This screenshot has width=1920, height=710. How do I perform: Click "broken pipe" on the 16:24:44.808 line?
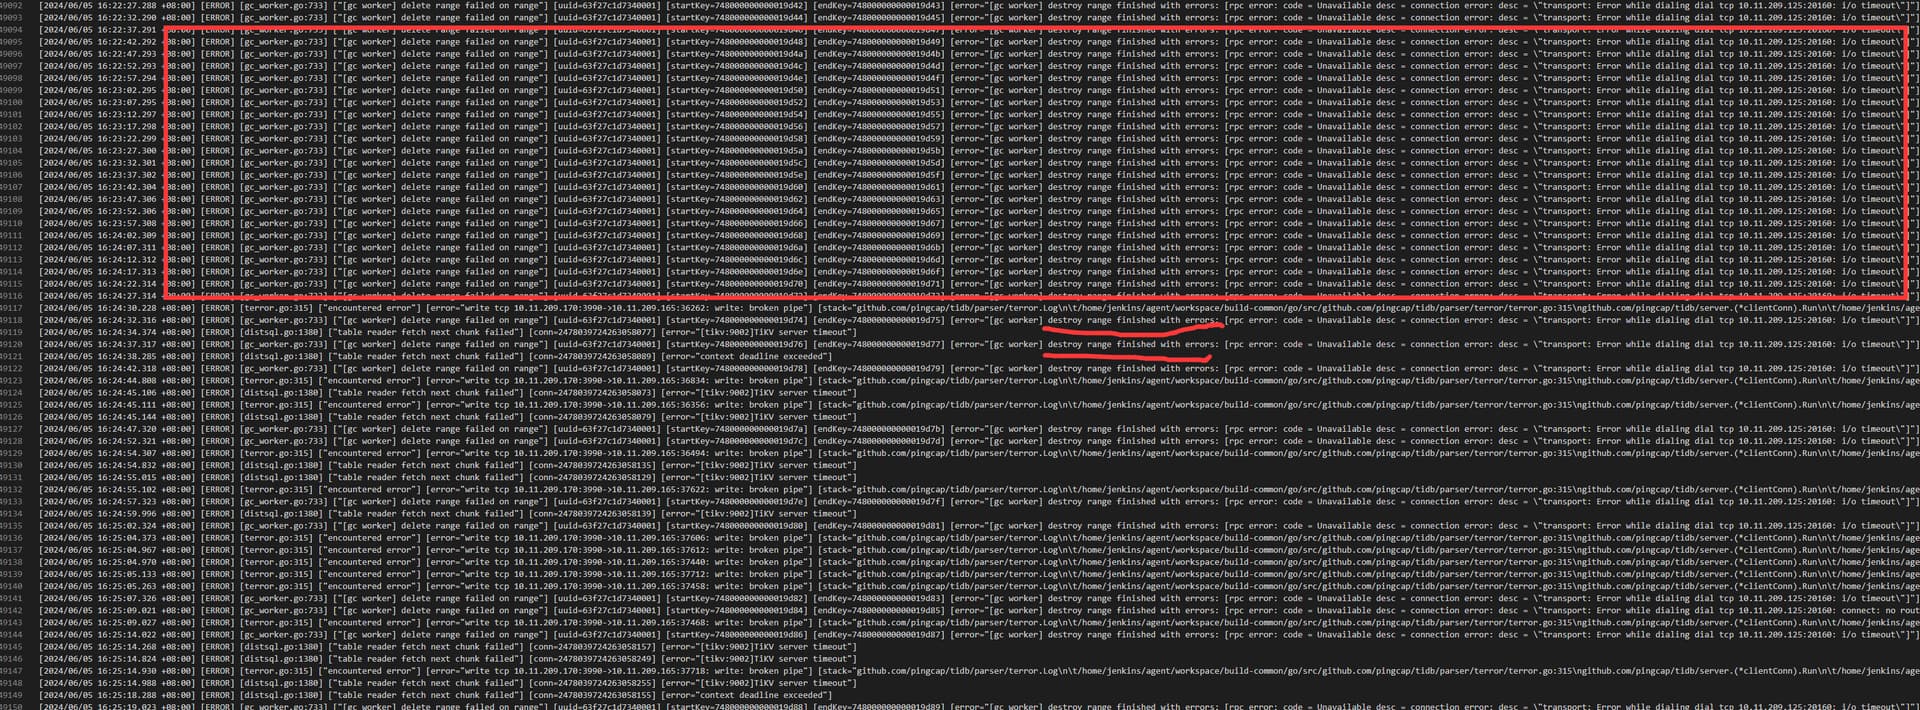tap(776, 381)
